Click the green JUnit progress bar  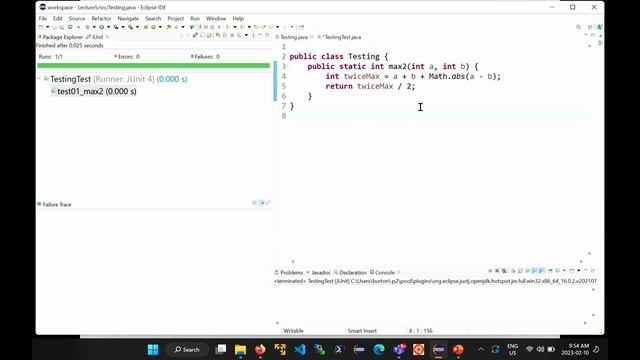[153, 65]
